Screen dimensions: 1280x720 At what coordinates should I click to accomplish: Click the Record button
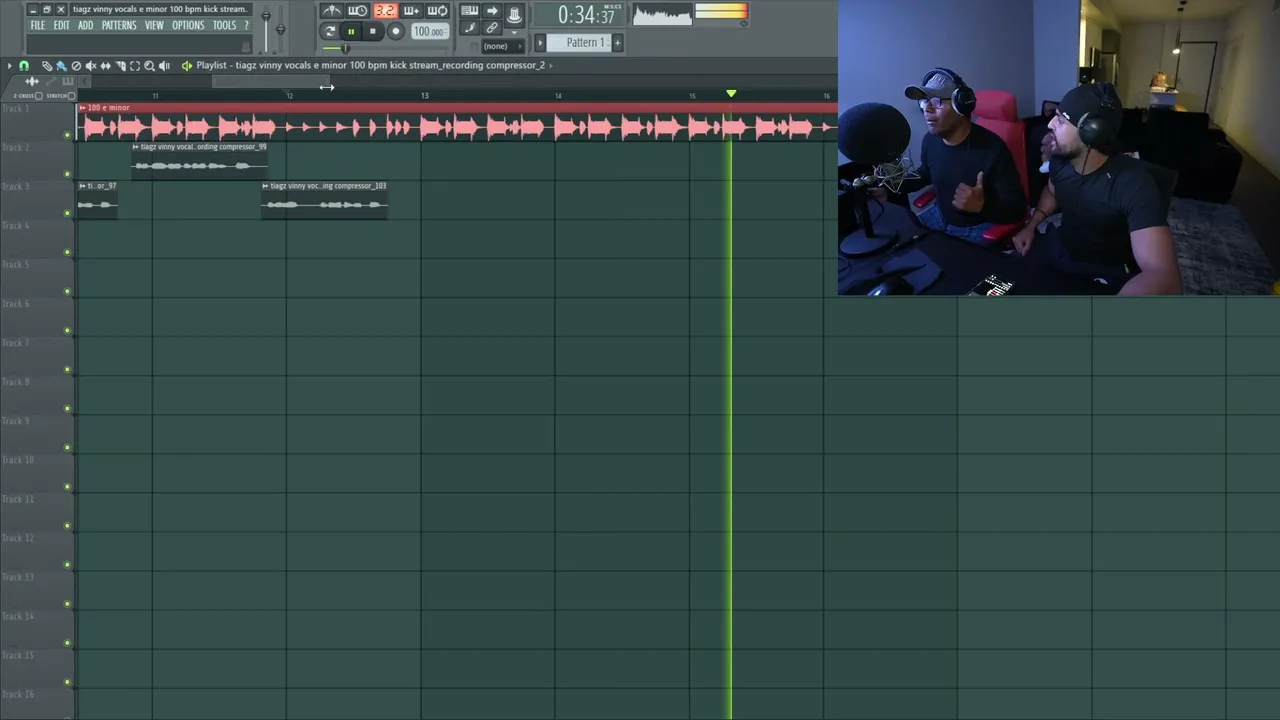pos(396,32)
